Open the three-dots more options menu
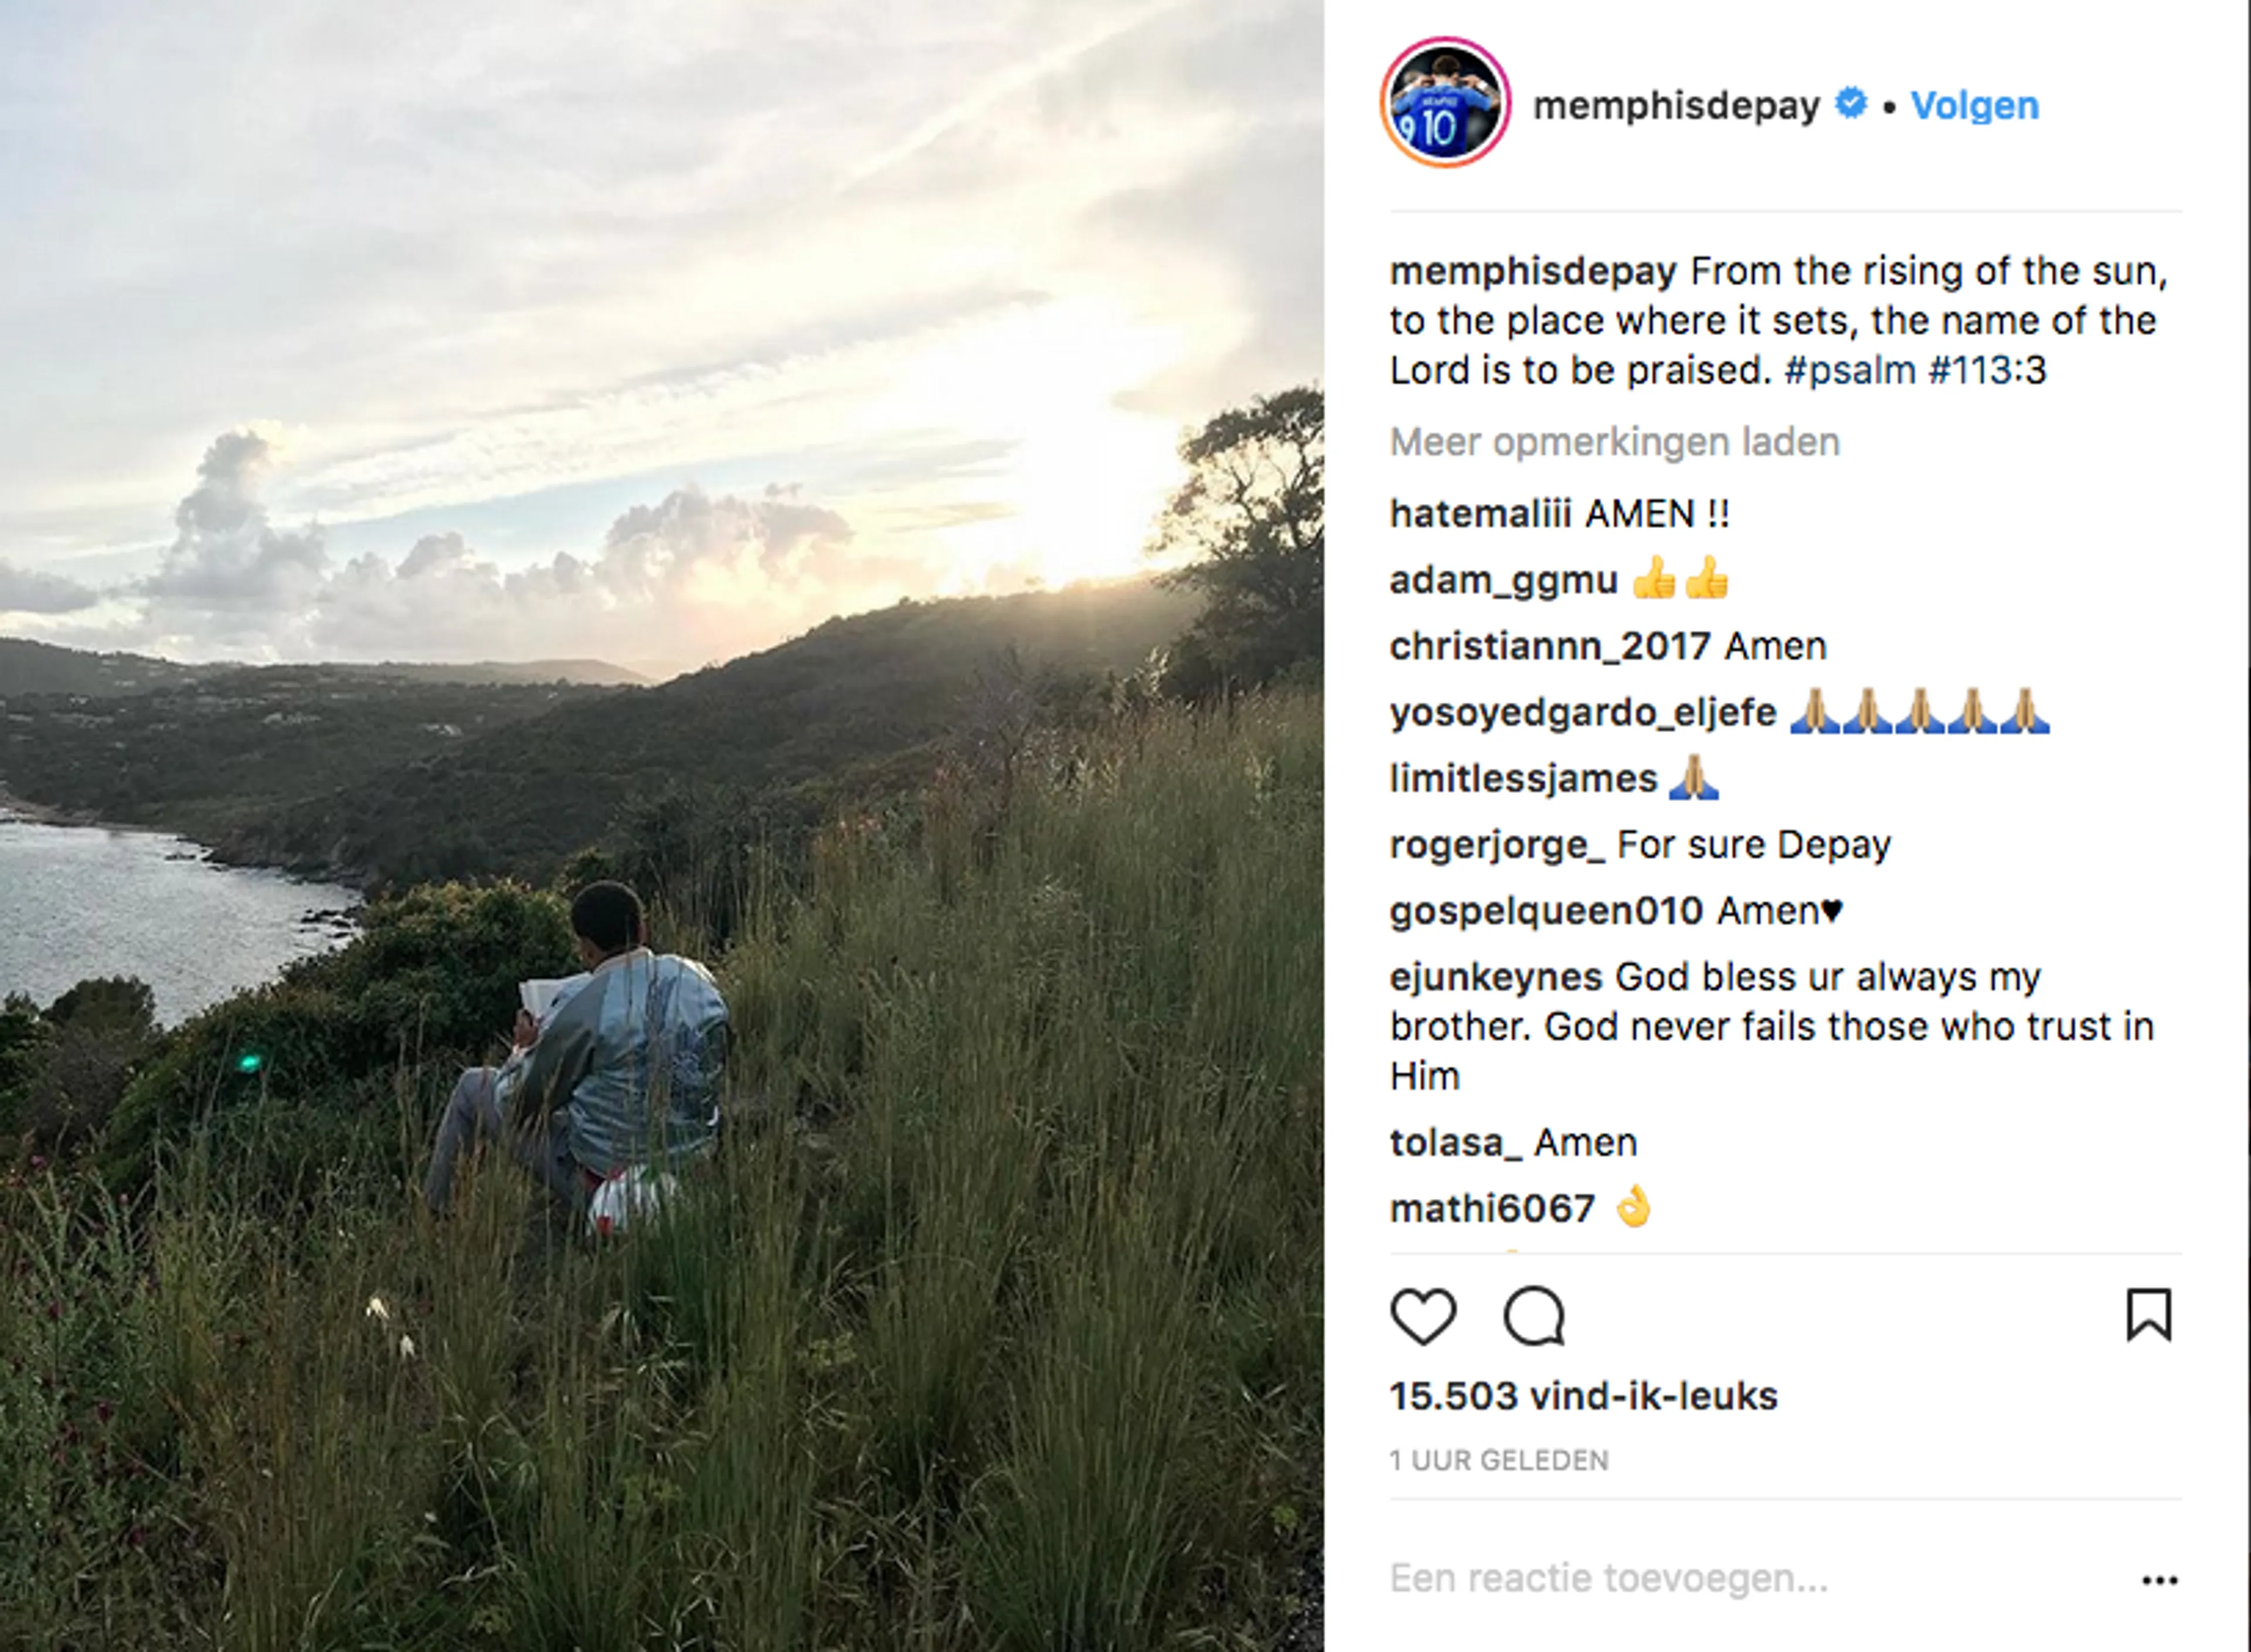2251x1652 pixels. pyautogui.click(x=2159, y=1580)
